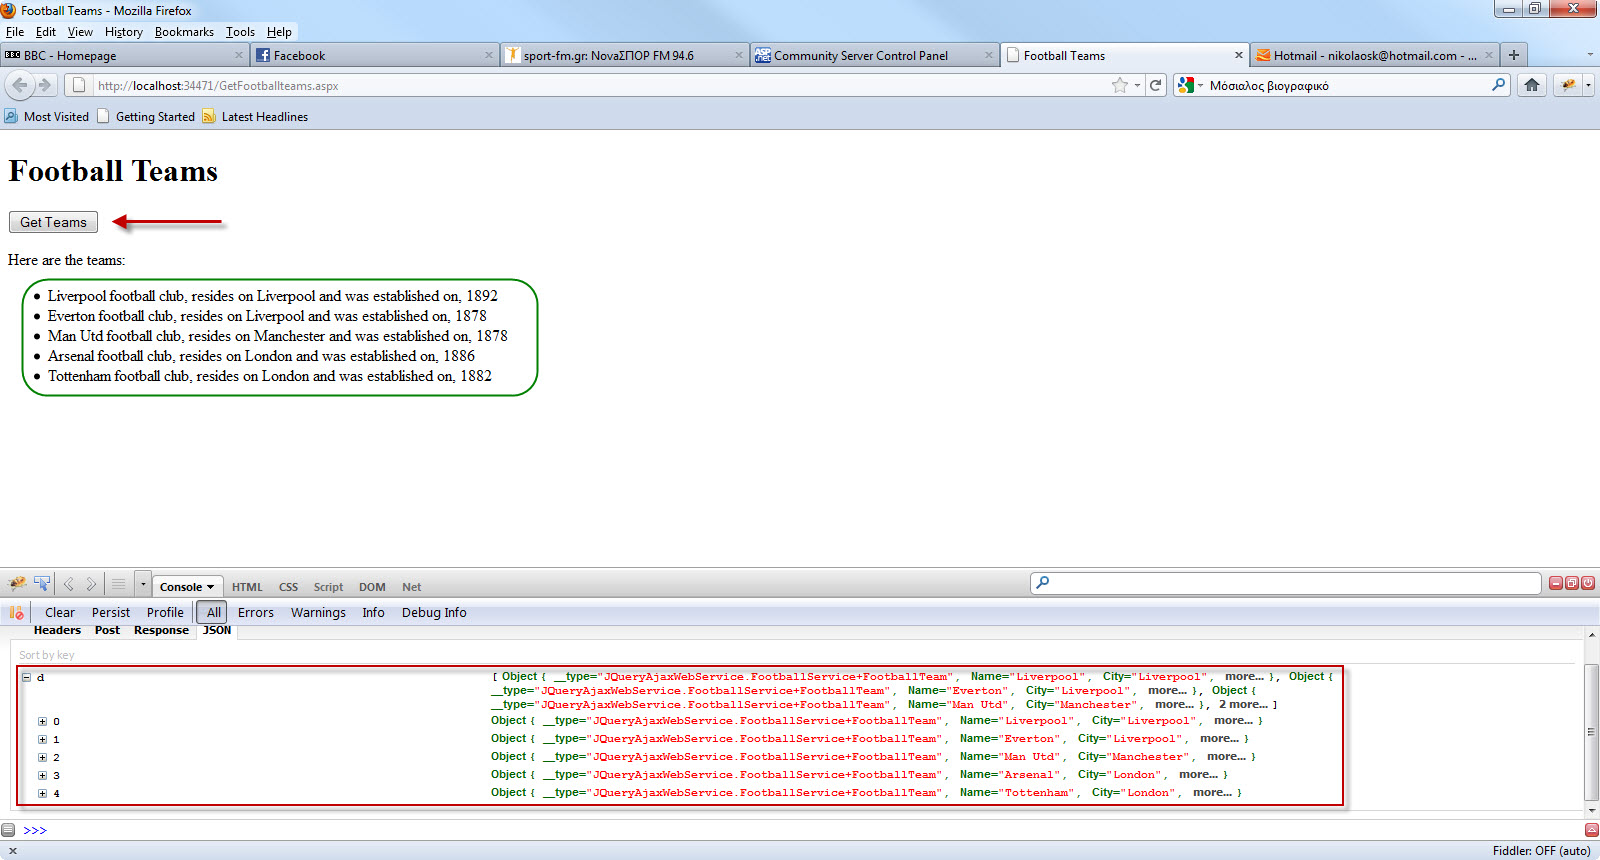Close the Facebook tab

[489, 55]
